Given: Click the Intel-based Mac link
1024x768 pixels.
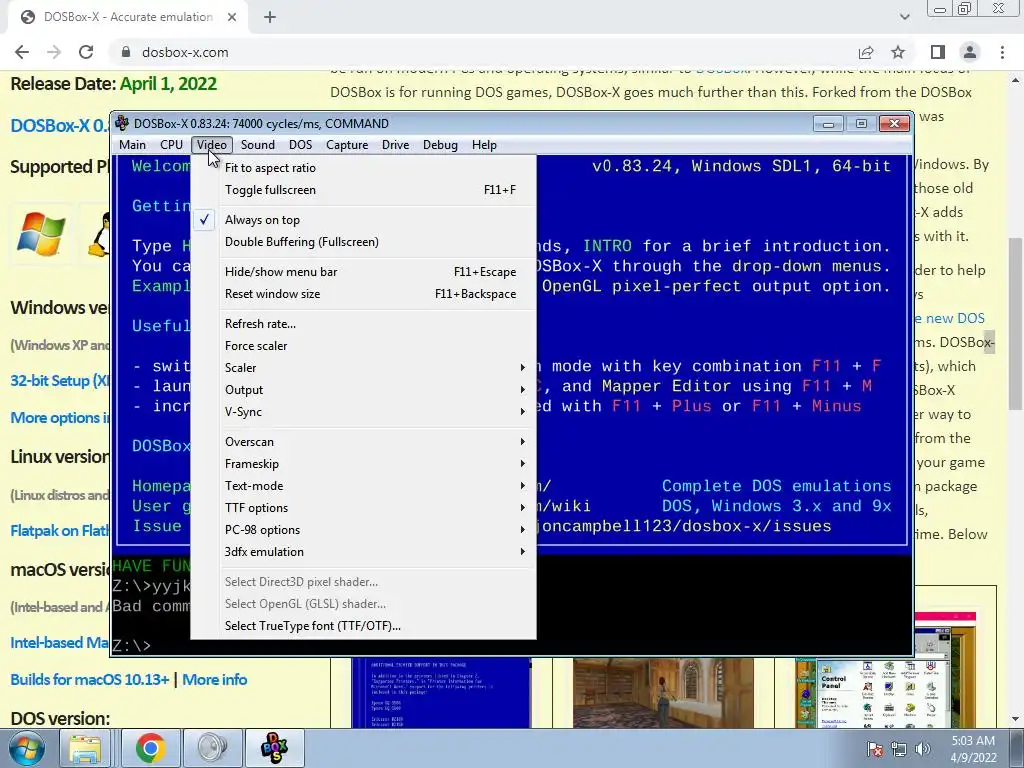Looking at the screenshot, I should point(60,643).
